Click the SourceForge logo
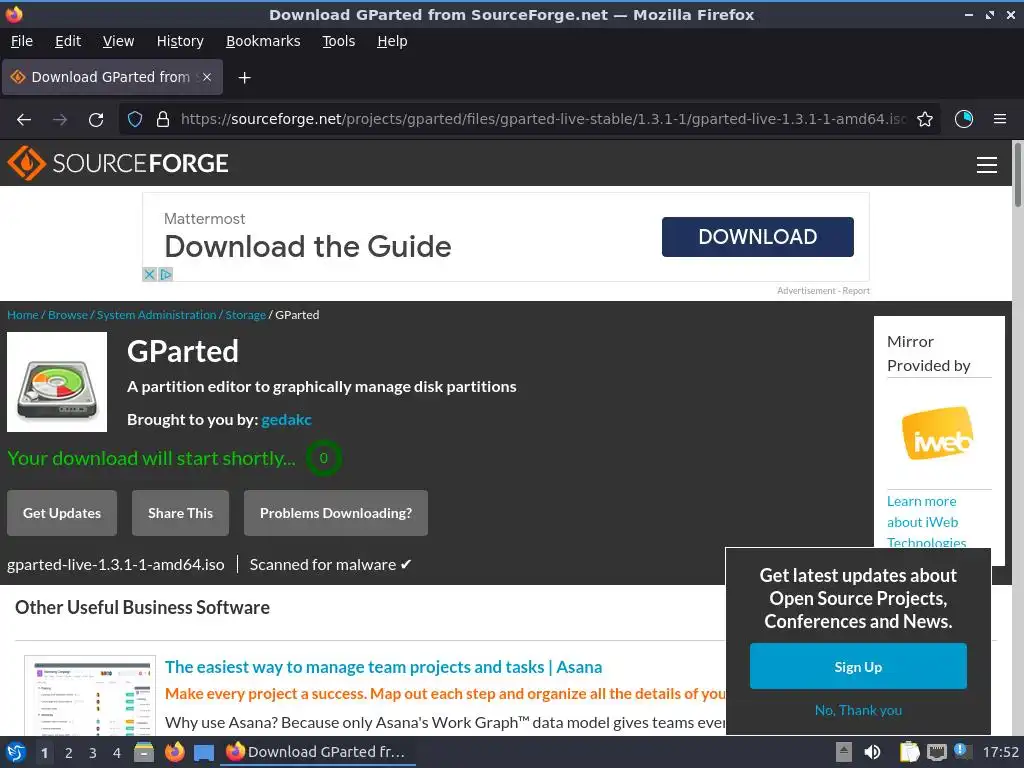The image size is (1024, 768). [x=118, y=163]
